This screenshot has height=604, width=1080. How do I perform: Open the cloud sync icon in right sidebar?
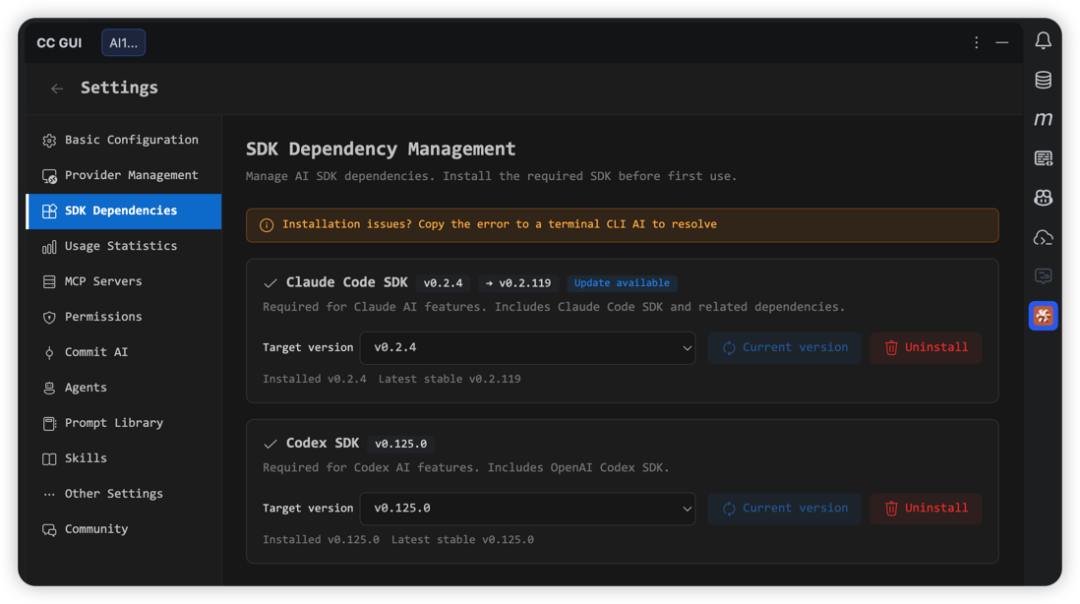coord(1043,238)
